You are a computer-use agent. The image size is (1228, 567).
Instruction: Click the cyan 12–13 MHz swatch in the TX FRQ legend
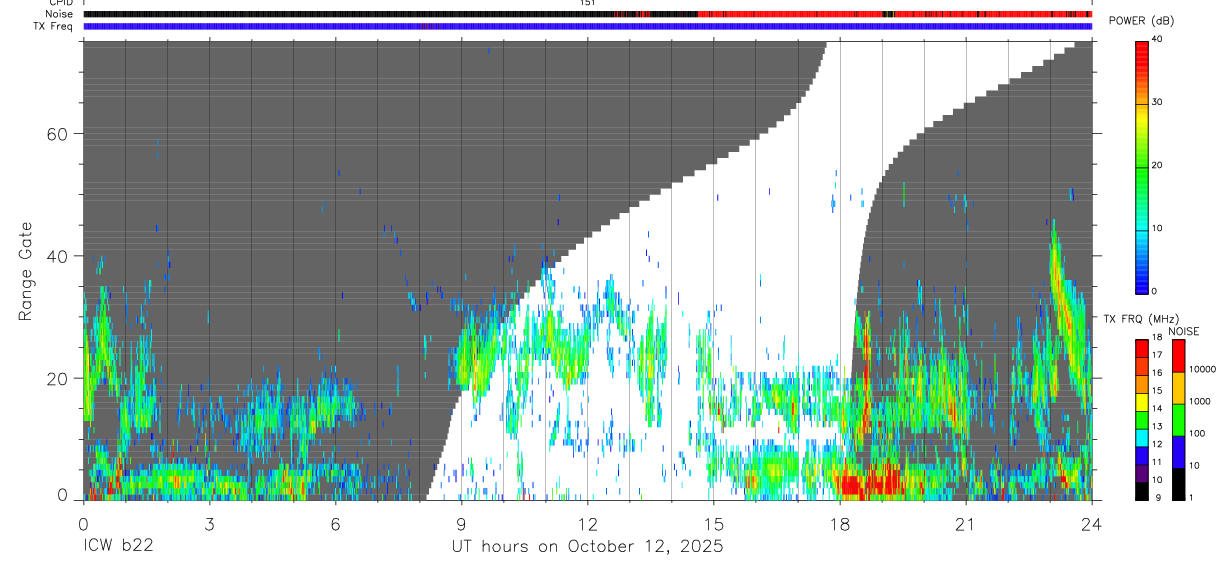coord(1141,437)
